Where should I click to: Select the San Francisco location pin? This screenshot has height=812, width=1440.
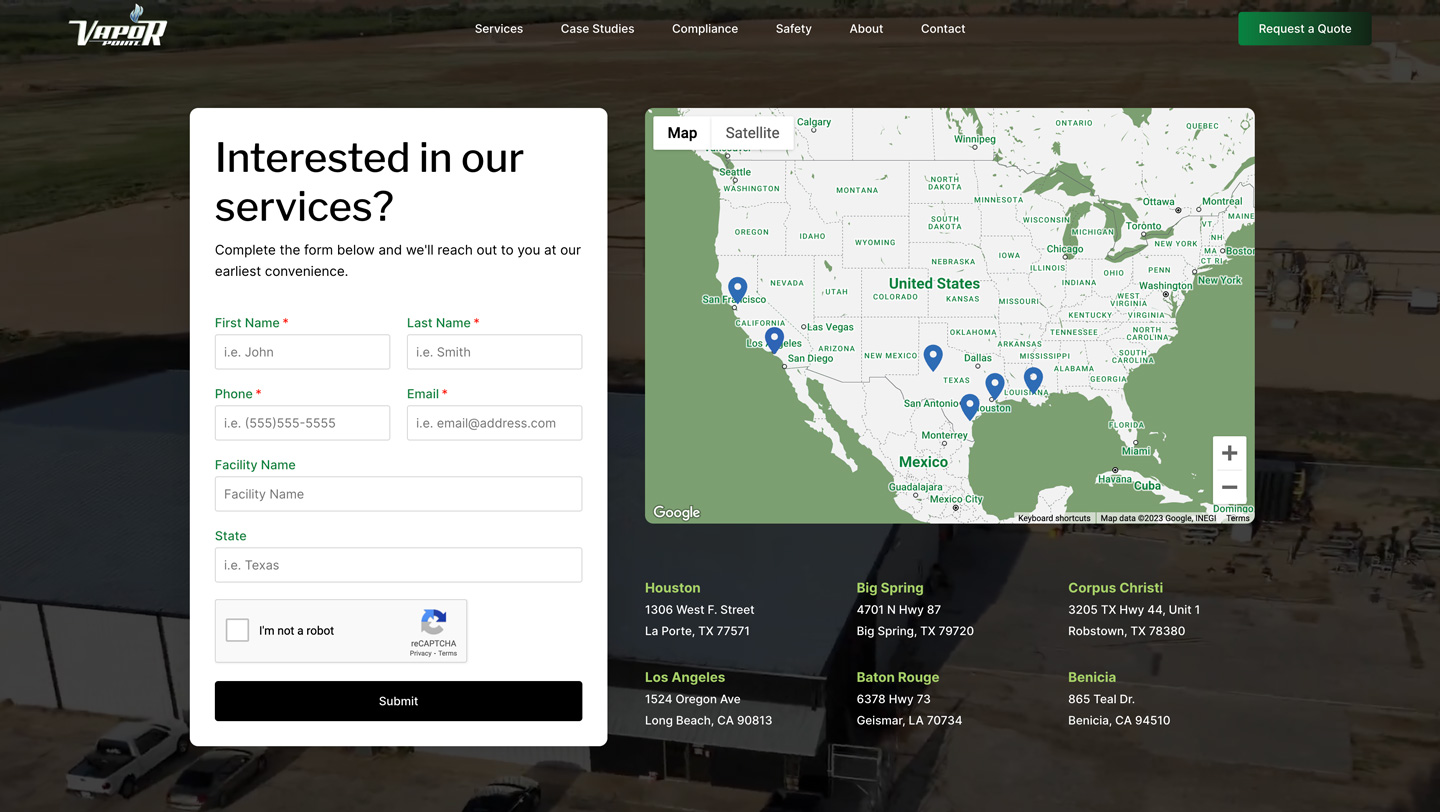[x=736, y=287]
